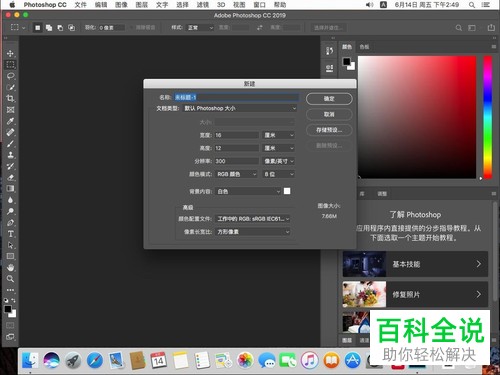500x375 pixels.
Task: Toggle Quick Mask mode icon
Action: [10, 325]
